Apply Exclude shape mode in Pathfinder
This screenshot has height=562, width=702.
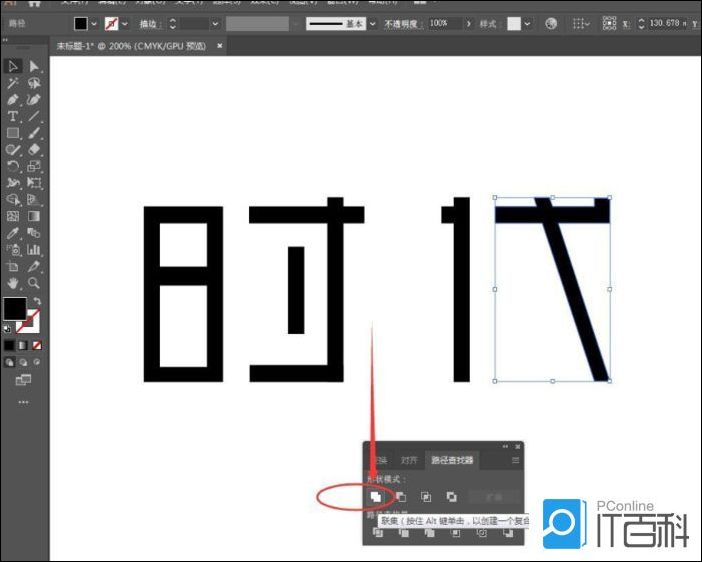[451, 495]
